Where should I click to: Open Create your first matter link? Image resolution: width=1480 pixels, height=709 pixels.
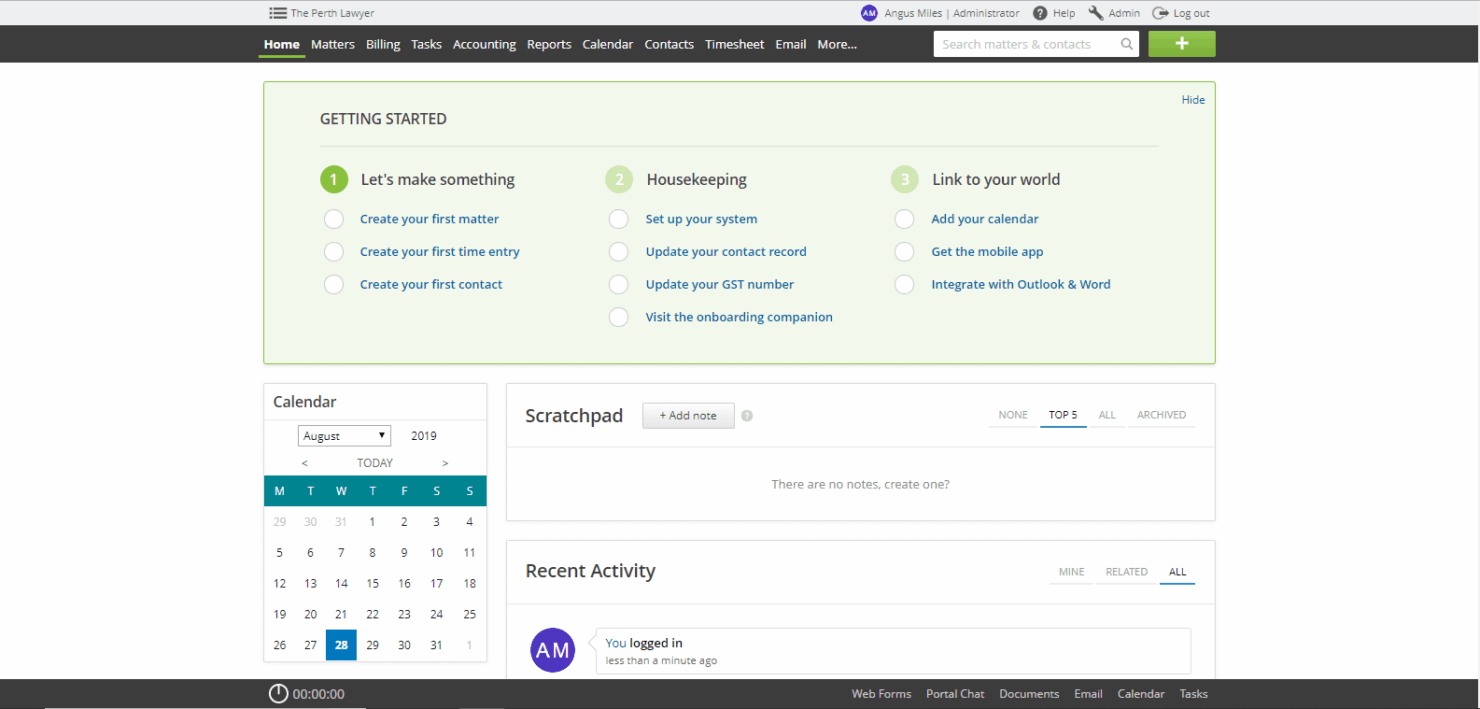(x=429, y=219)
